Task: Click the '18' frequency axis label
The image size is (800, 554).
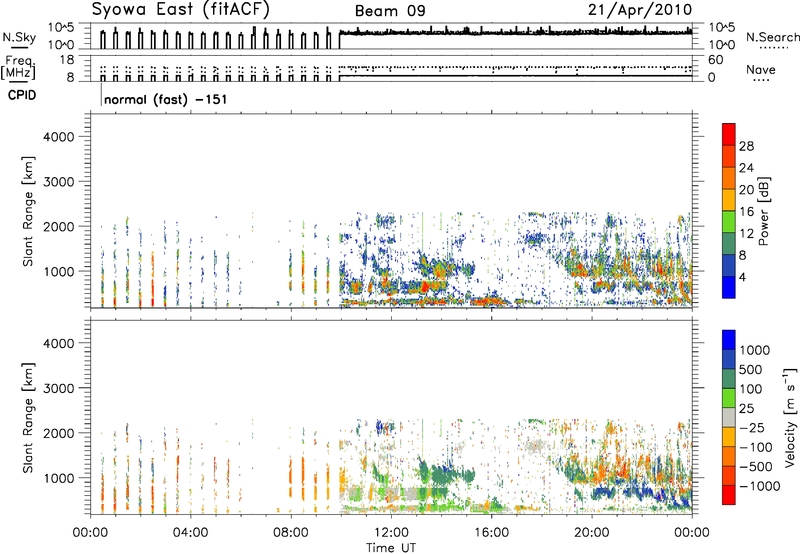Action: [67, 60]
